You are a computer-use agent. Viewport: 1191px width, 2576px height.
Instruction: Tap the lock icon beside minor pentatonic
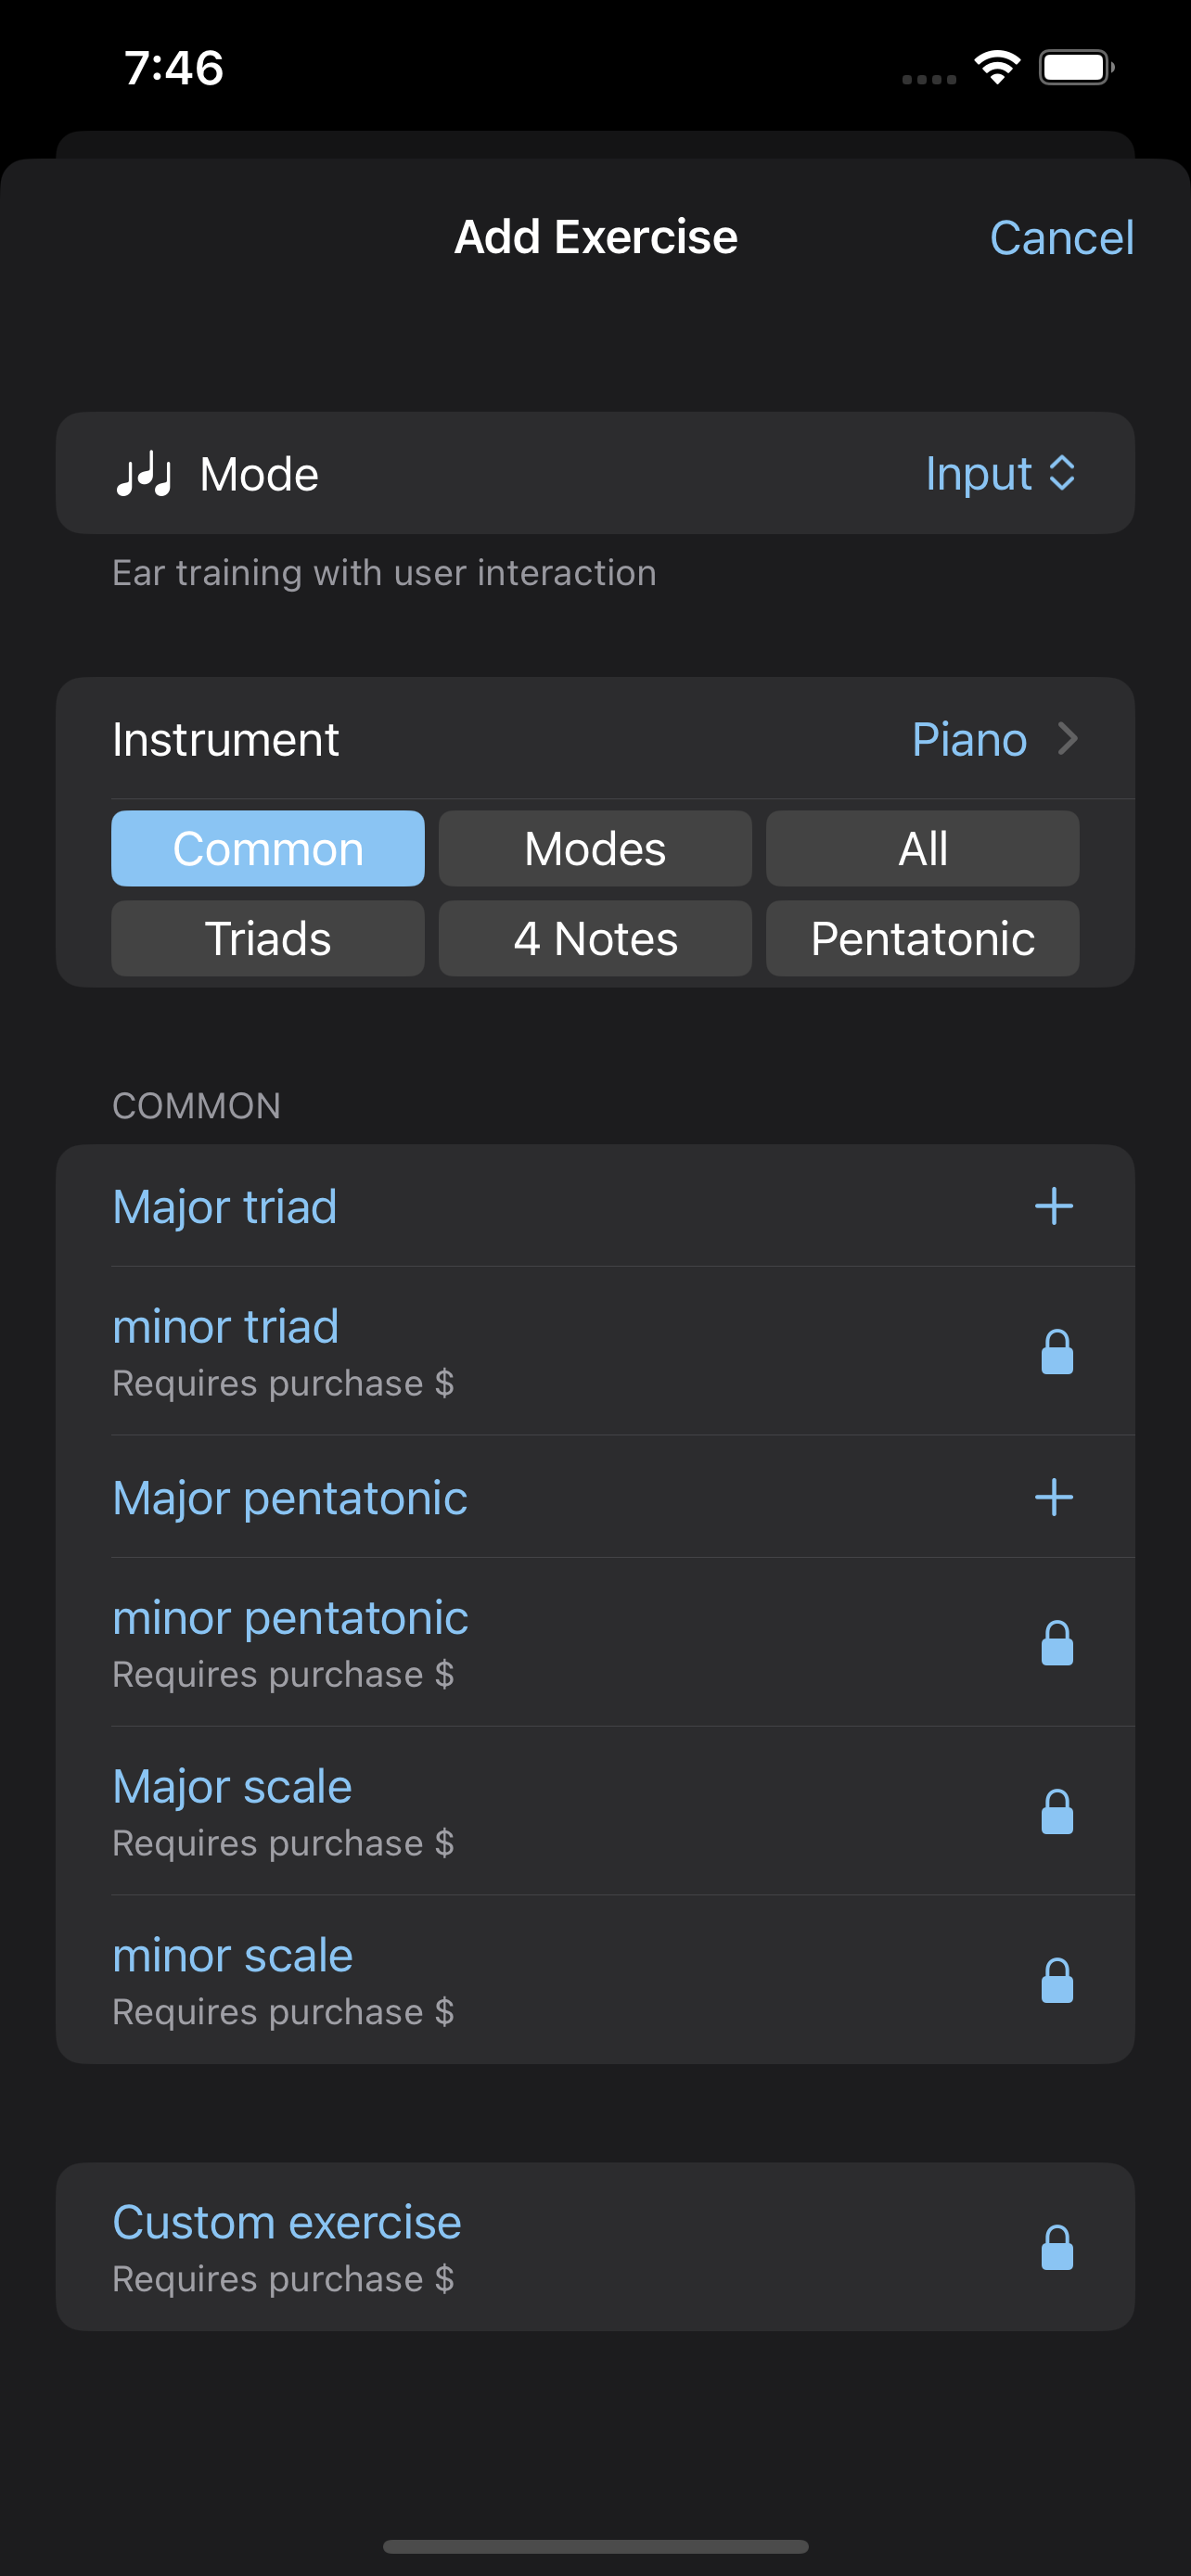click(1057, 1643)
